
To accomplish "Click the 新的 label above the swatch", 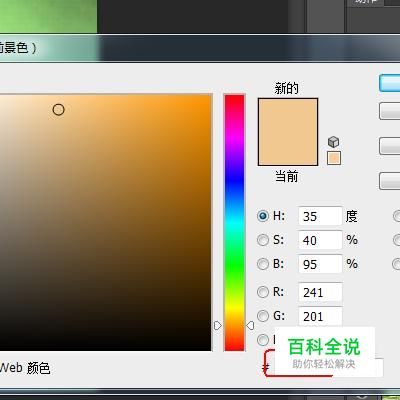I will pyautogui.click(x=286, y=88).
